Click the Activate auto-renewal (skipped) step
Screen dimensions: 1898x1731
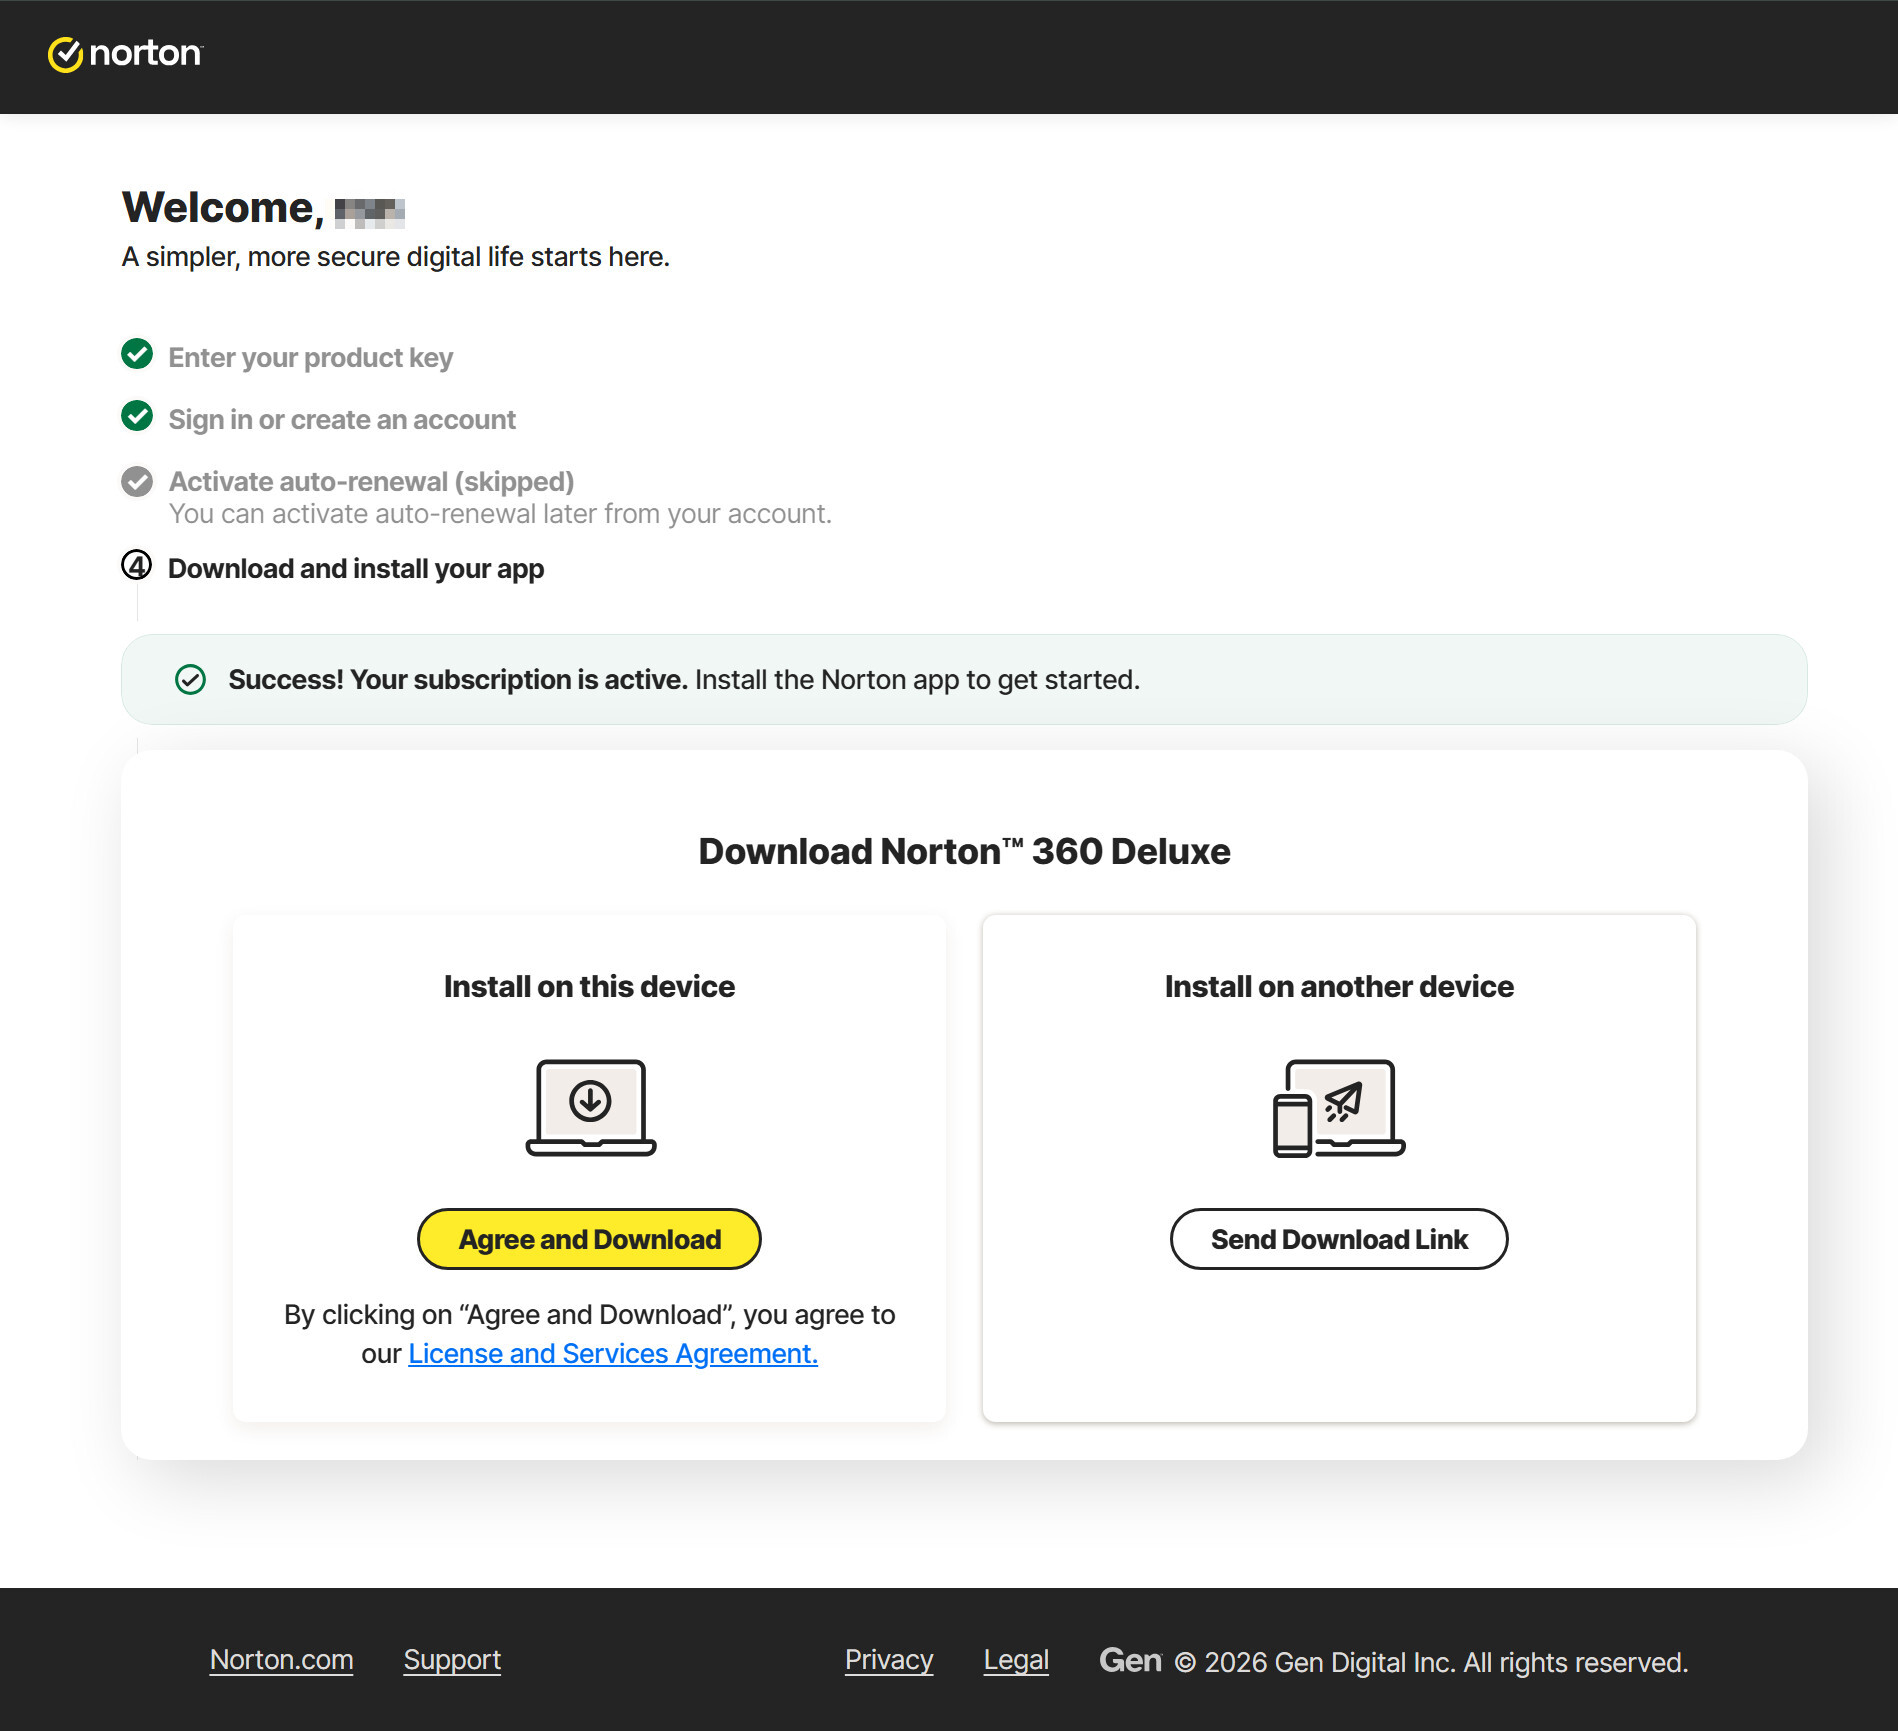click(371, 481)
